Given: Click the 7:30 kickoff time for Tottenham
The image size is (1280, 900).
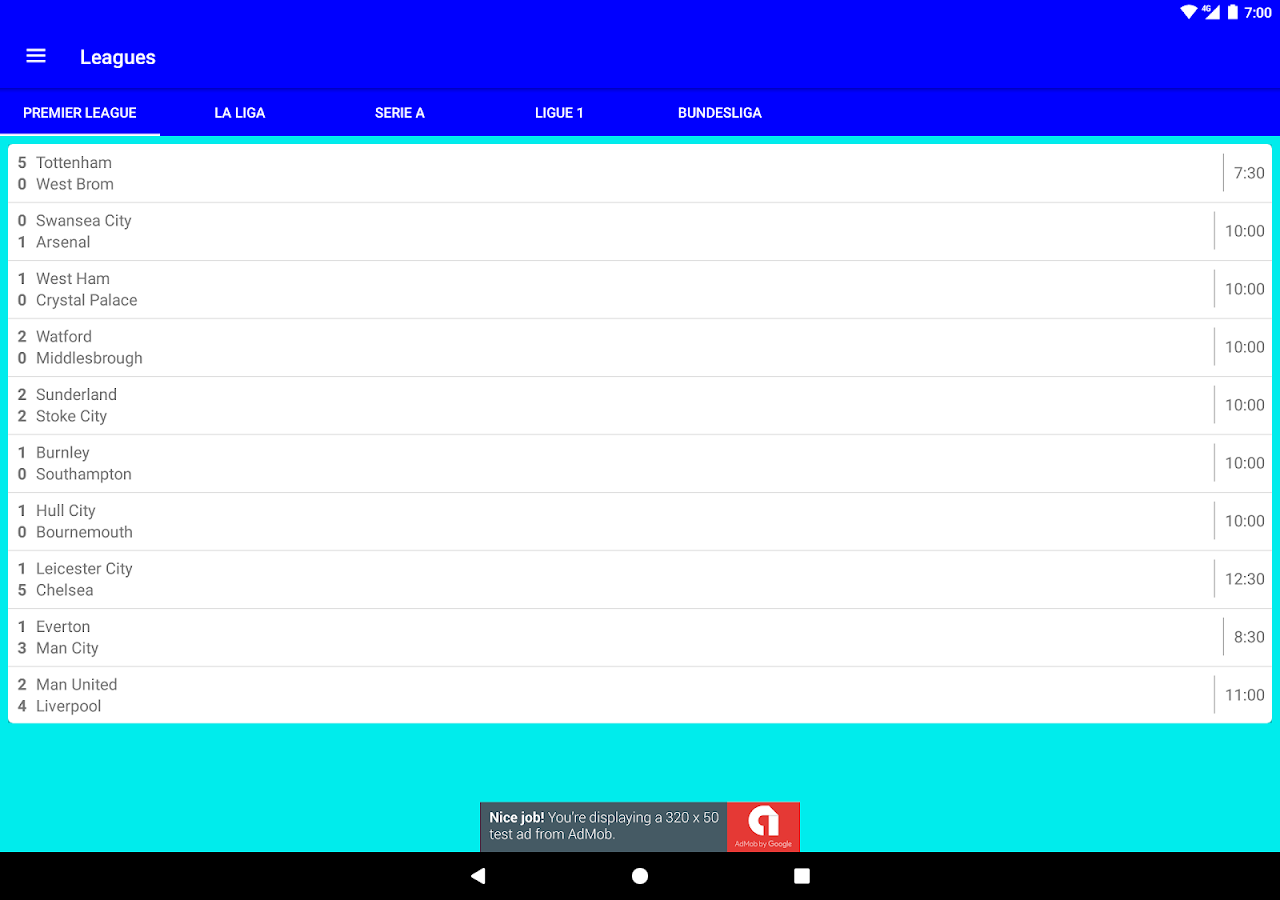Looking at the screenshot, I should [x=1249, y=173].
